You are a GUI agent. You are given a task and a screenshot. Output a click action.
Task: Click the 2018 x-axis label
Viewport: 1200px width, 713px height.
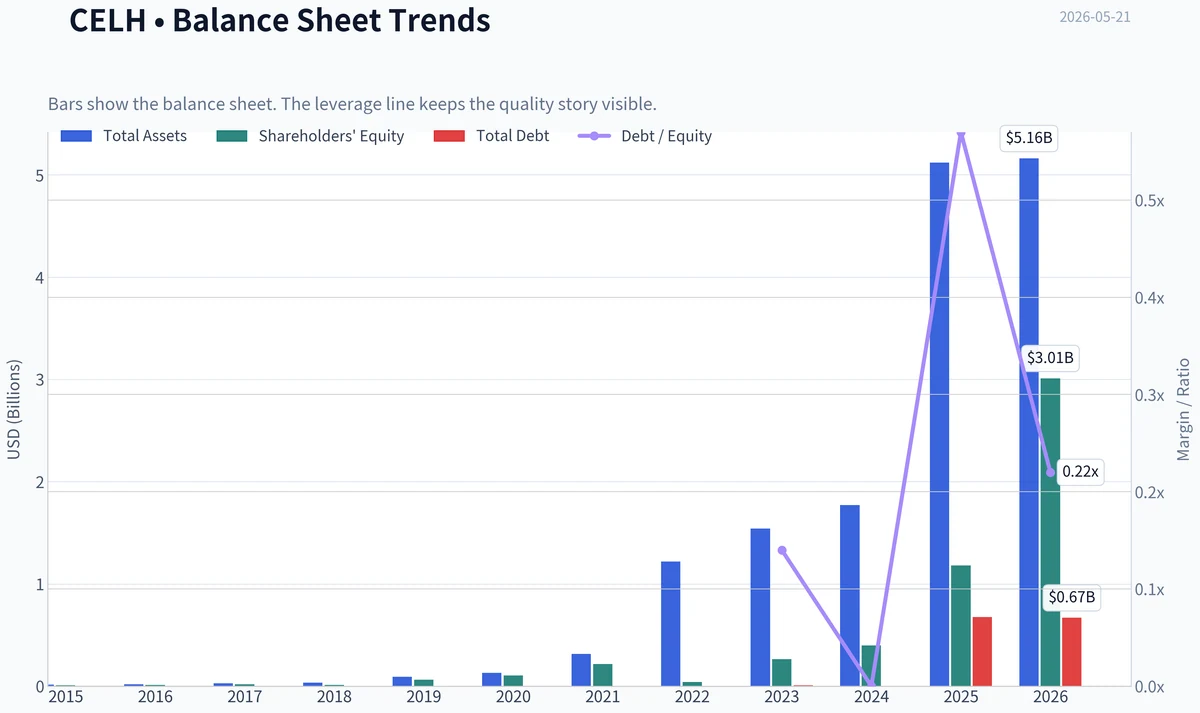334,696
